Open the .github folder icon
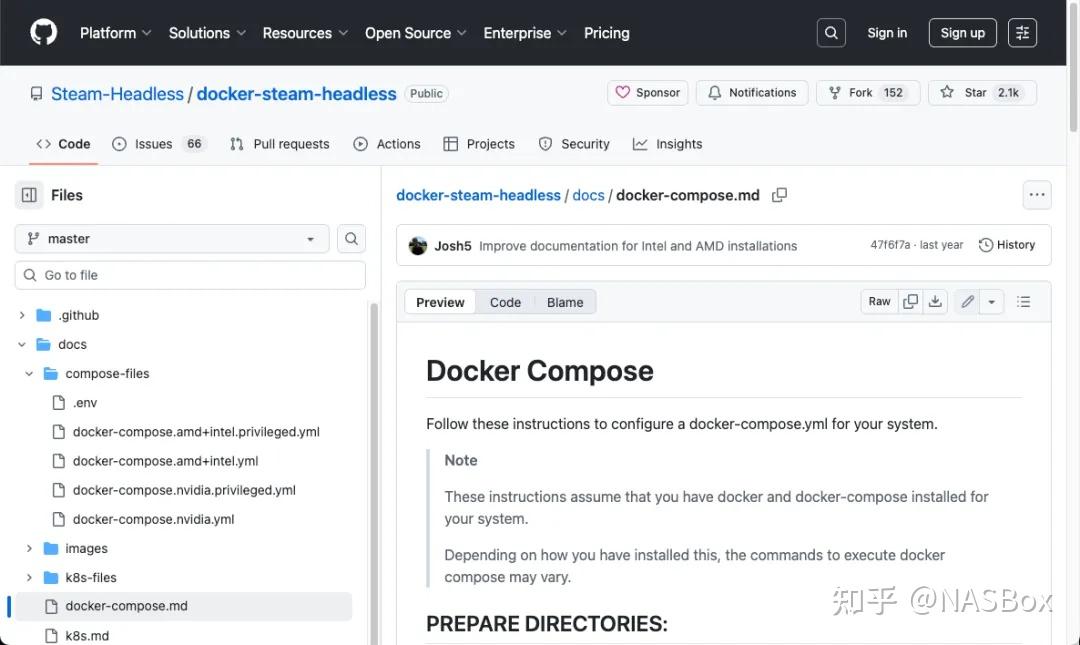 click(x=44, y=315)
